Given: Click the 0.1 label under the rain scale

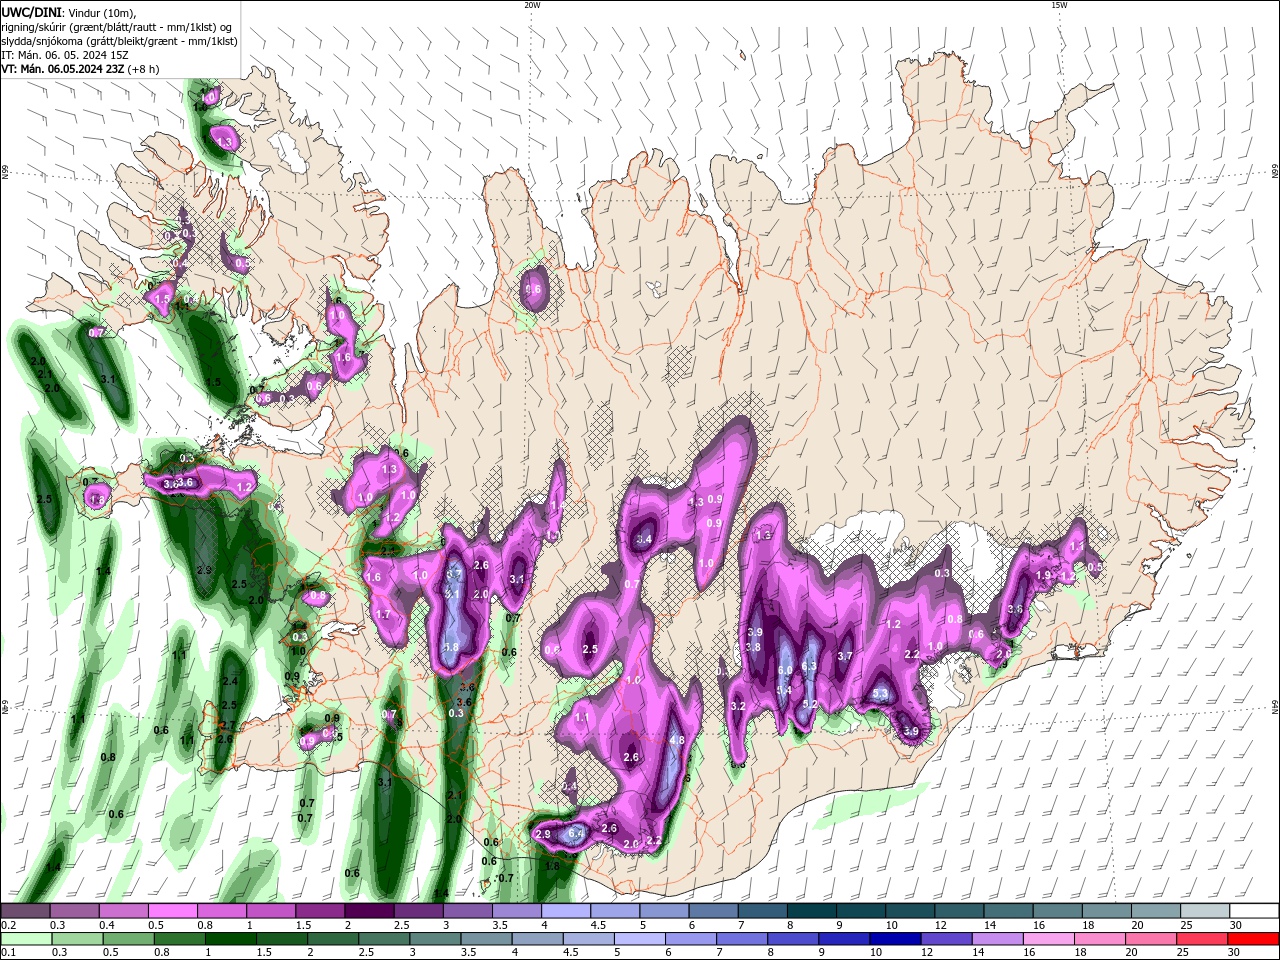Looking at the screenshot, I should point(7,953).
